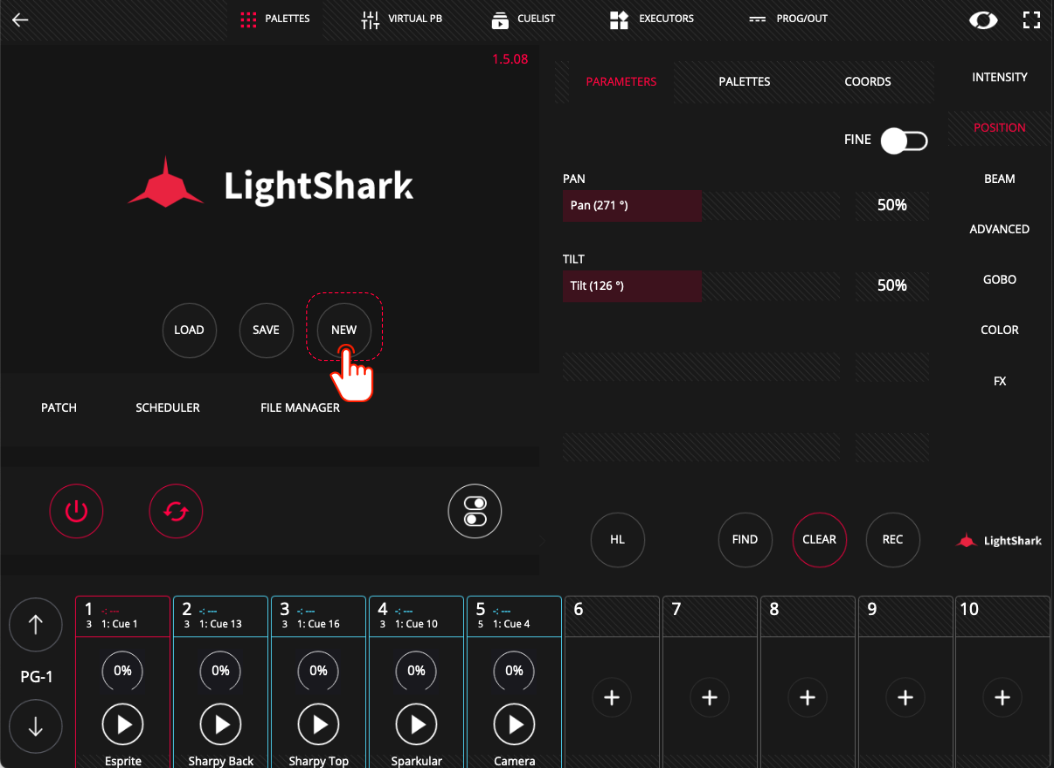Page down with the arrow below PG-1
Screen dimensions: 1054x768
(36, 726)
